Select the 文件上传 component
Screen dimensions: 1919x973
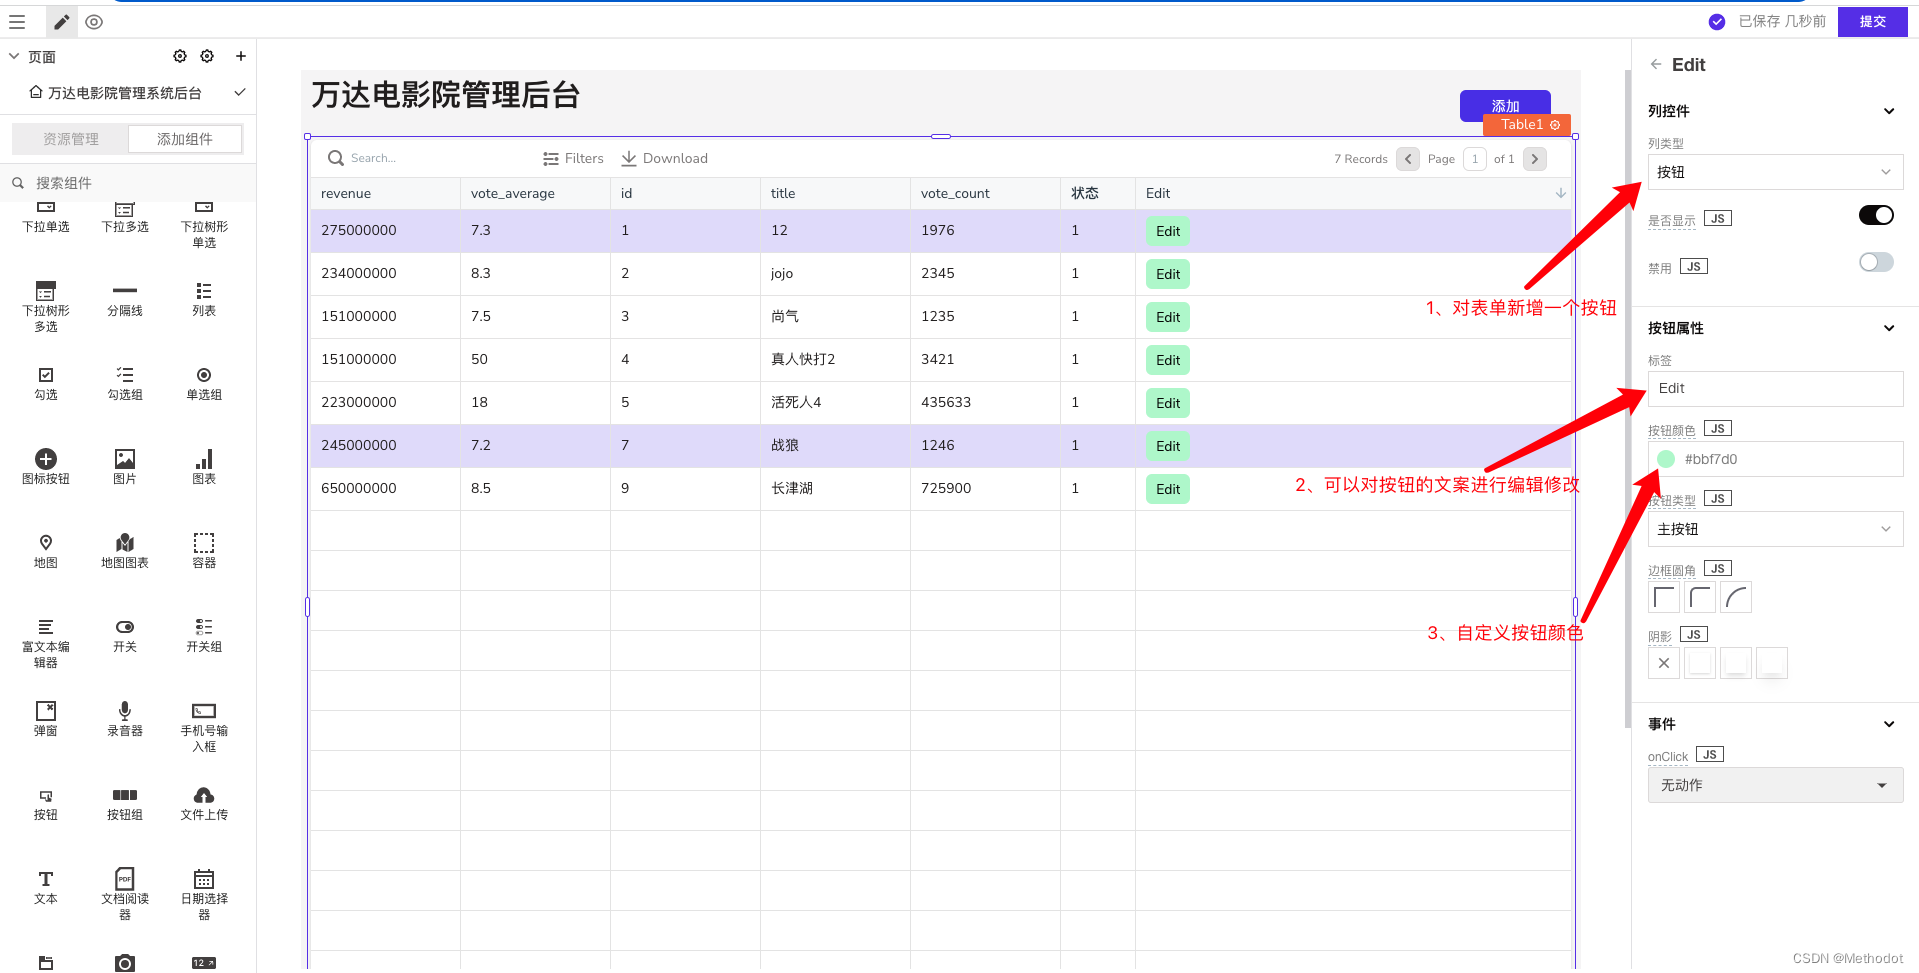(x=204, y=804)
